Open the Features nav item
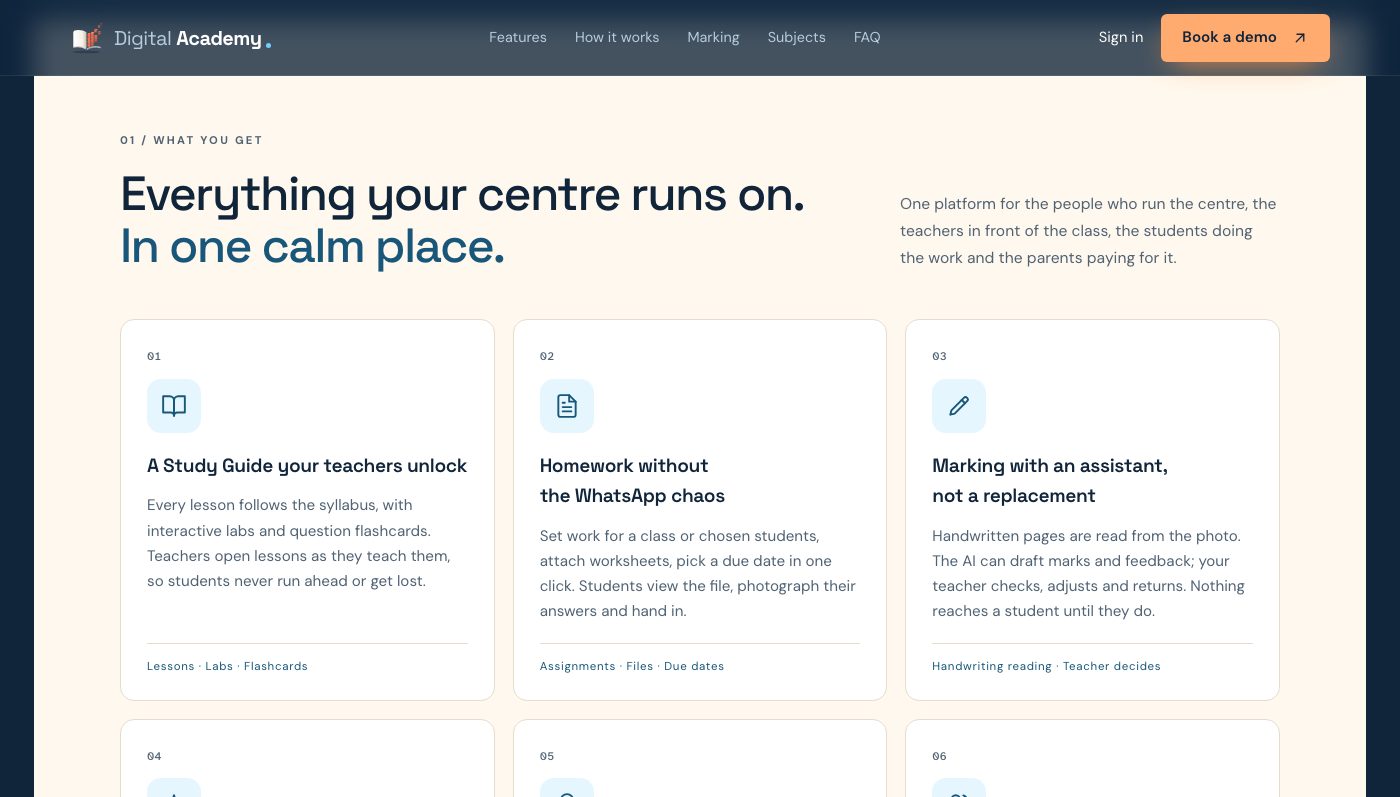The height and width of the screenshot is (797, 1400). [x=518, y=37]
